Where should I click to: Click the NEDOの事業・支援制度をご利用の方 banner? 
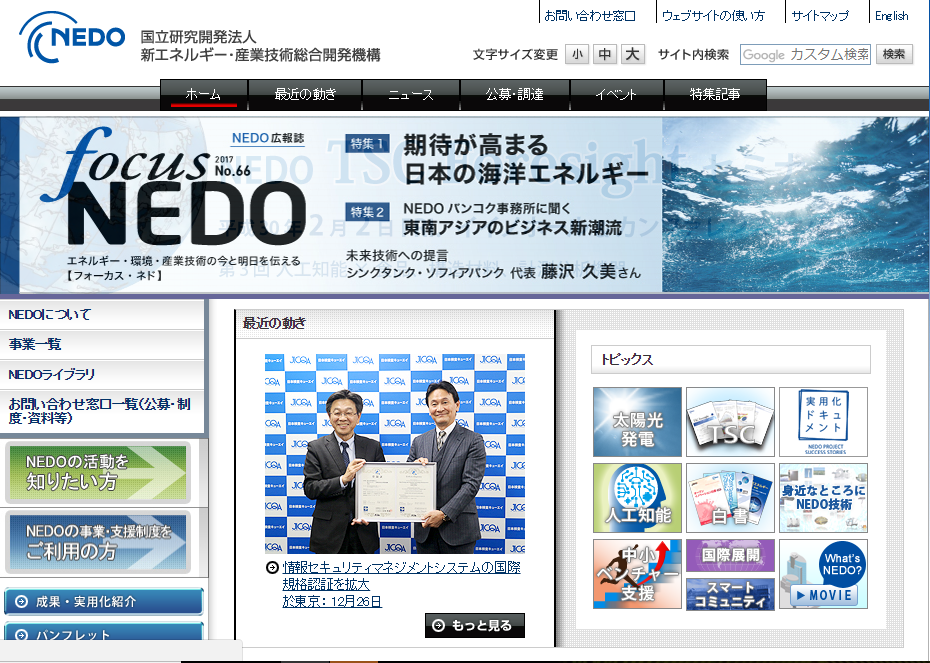pos(98,542)
